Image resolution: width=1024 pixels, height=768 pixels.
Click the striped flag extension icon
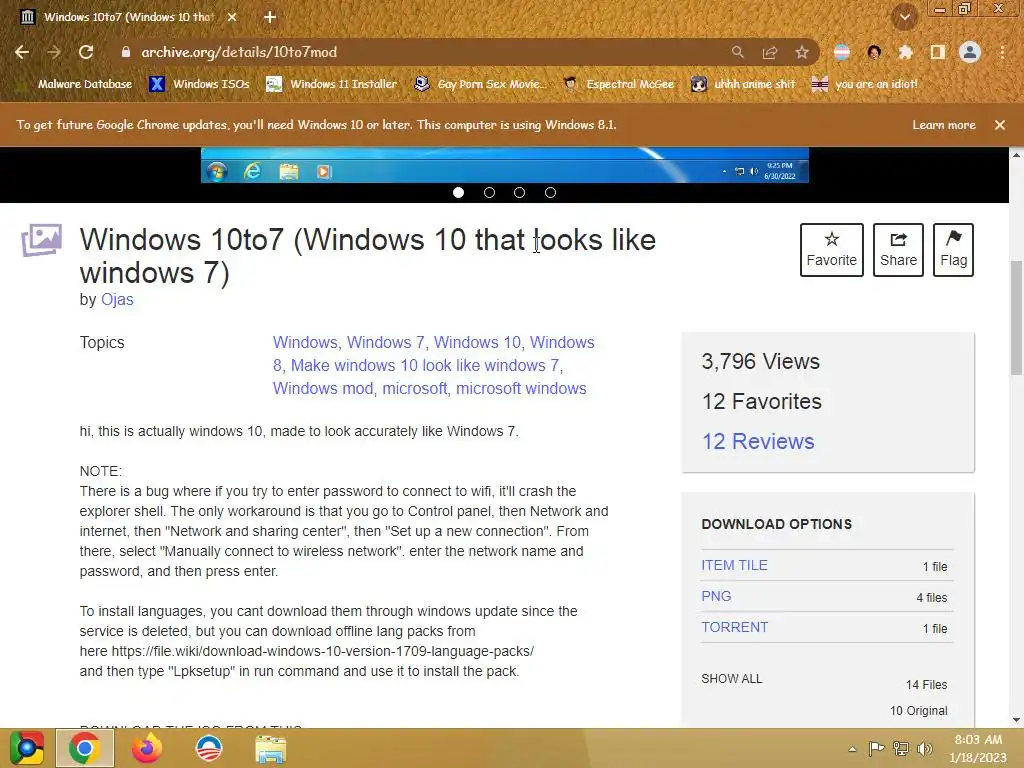pos(842,52)
